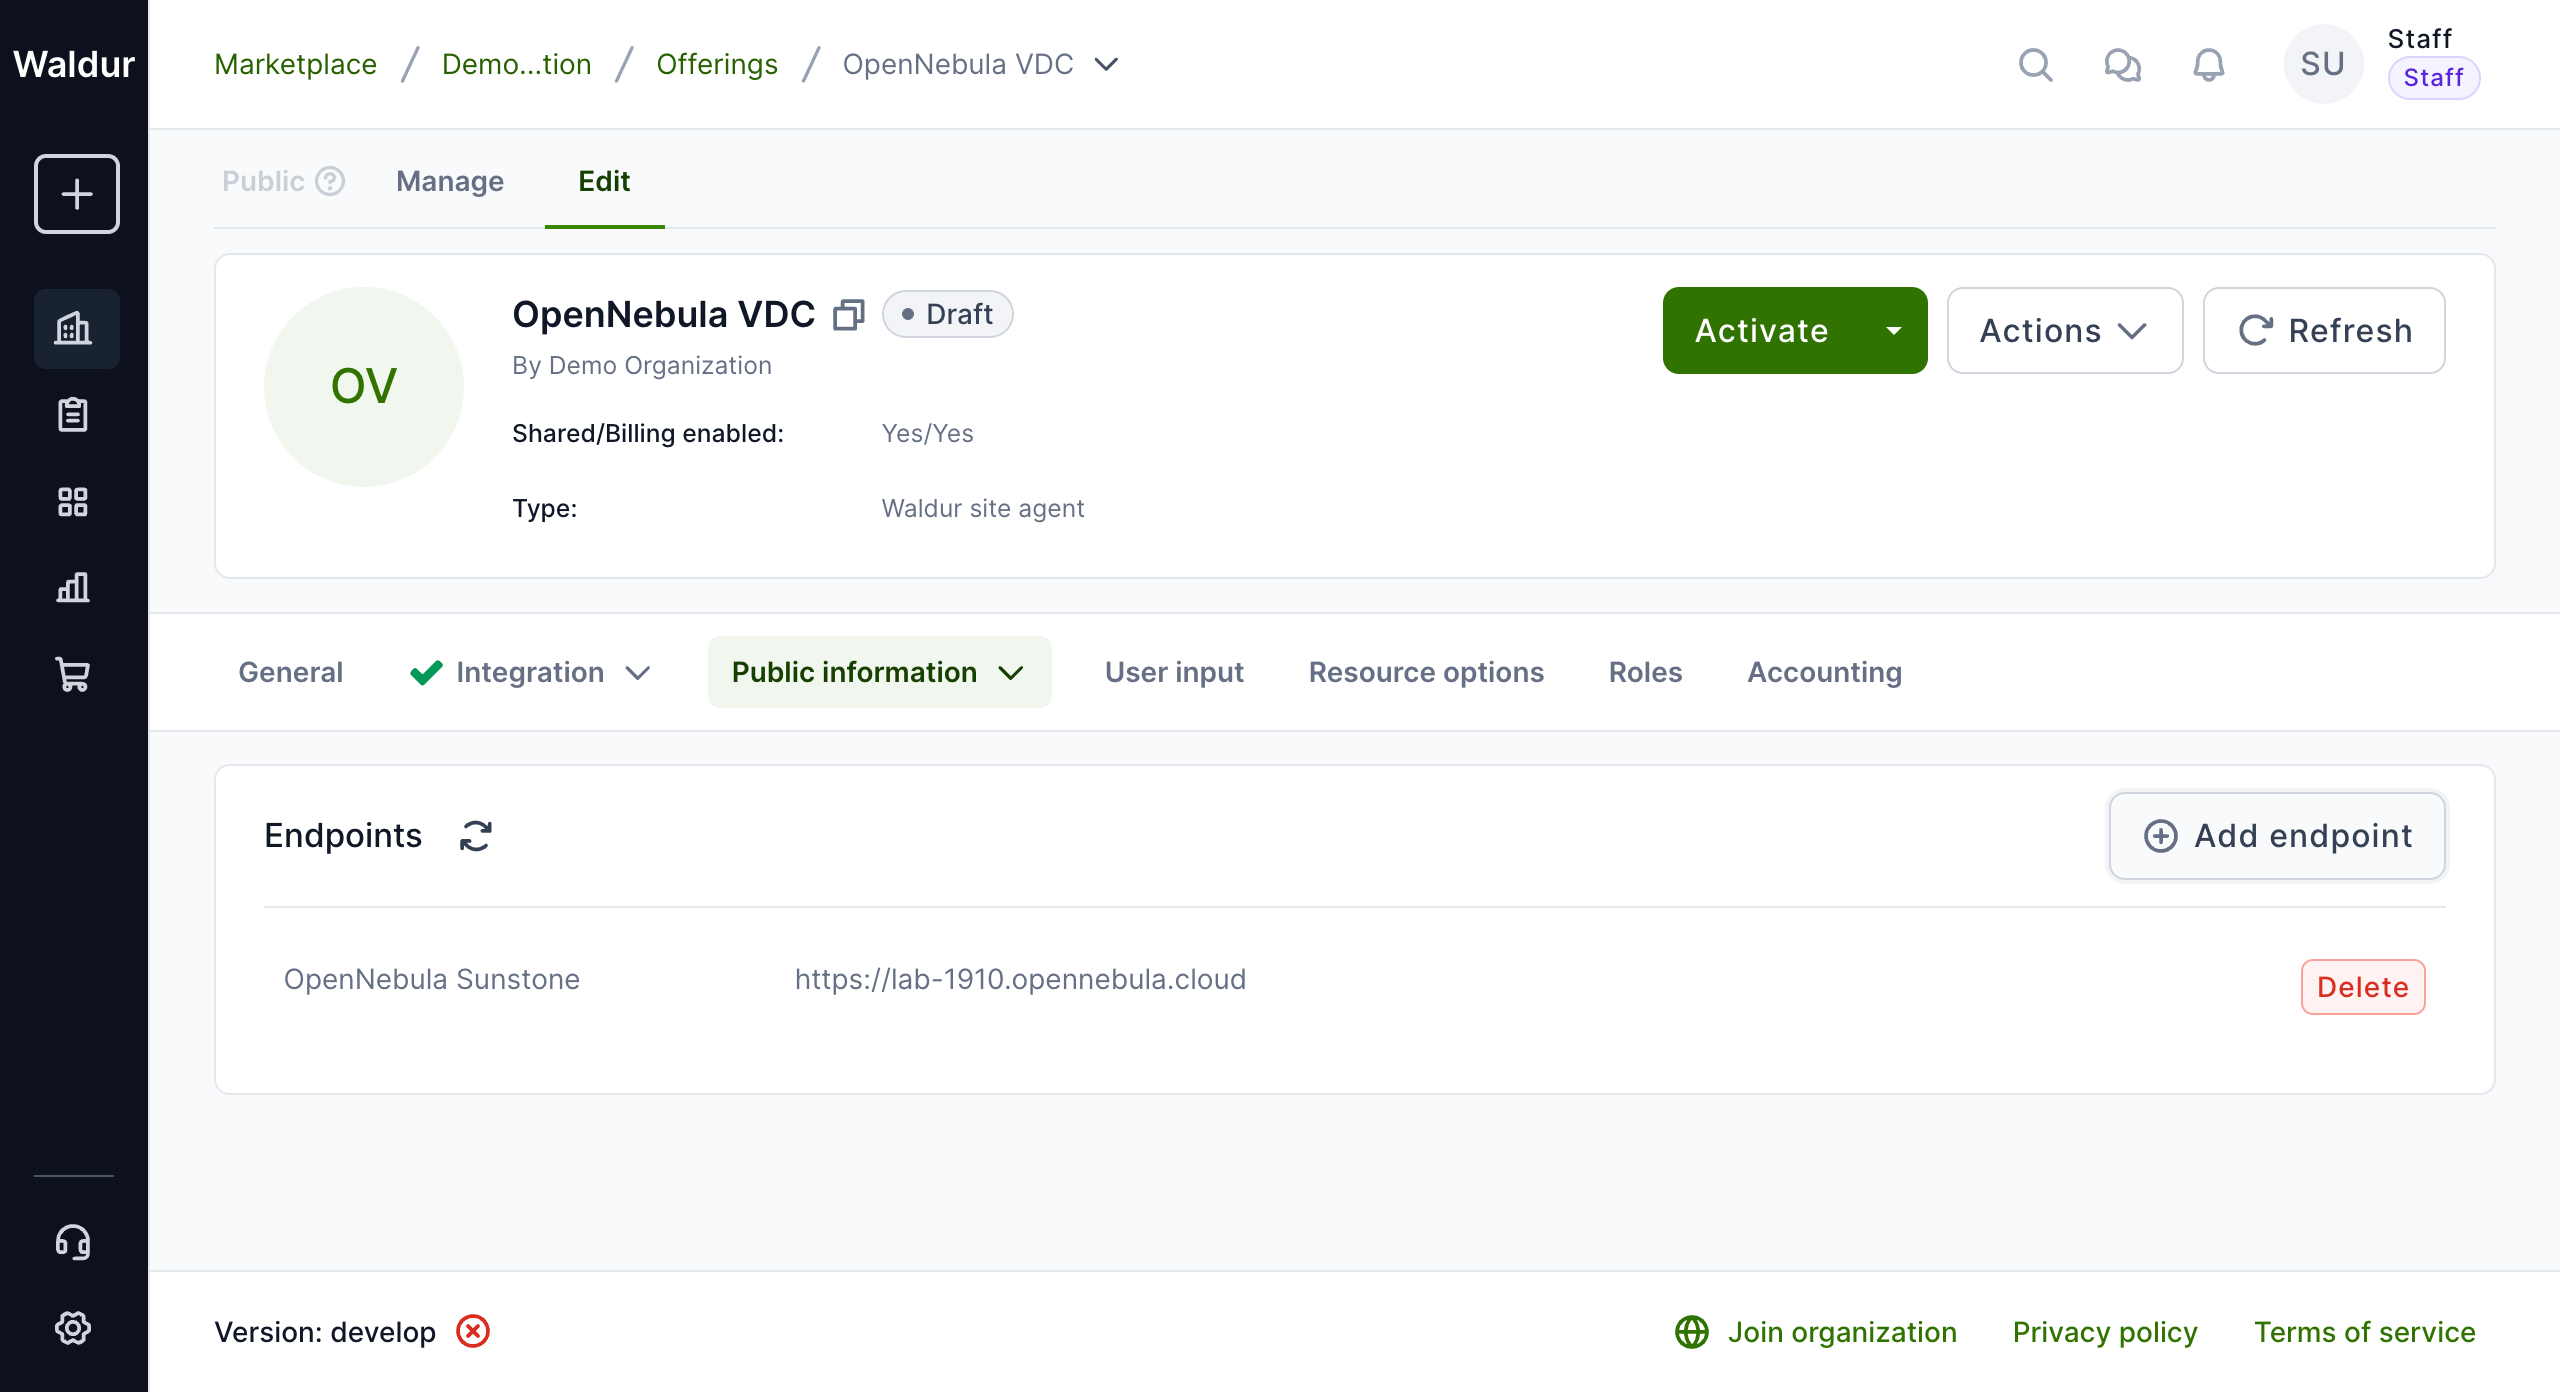Open the clipboard icon in sidebar
Image resolution: width=2560 pixels, height=1392 pixels.
[74, 415]
